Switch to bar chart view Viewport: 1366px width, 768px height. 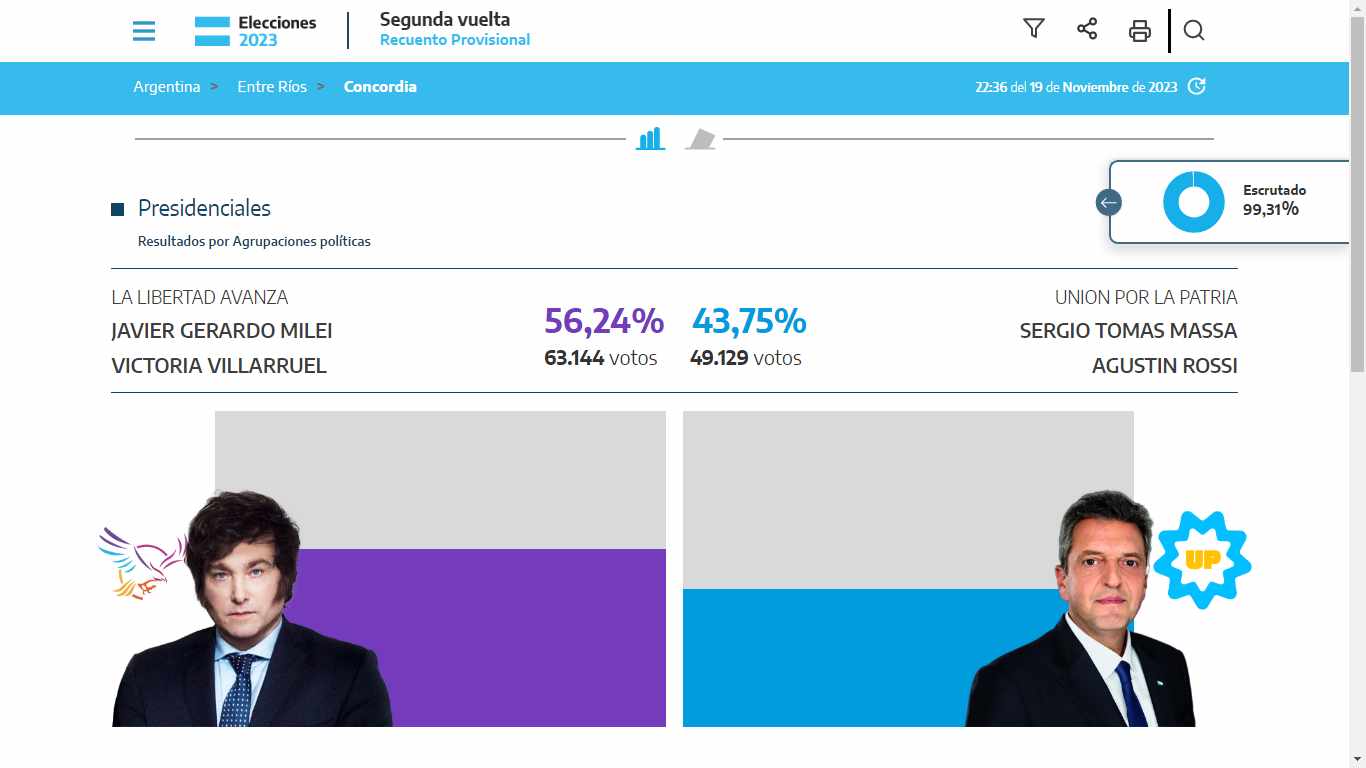[650, 139]
